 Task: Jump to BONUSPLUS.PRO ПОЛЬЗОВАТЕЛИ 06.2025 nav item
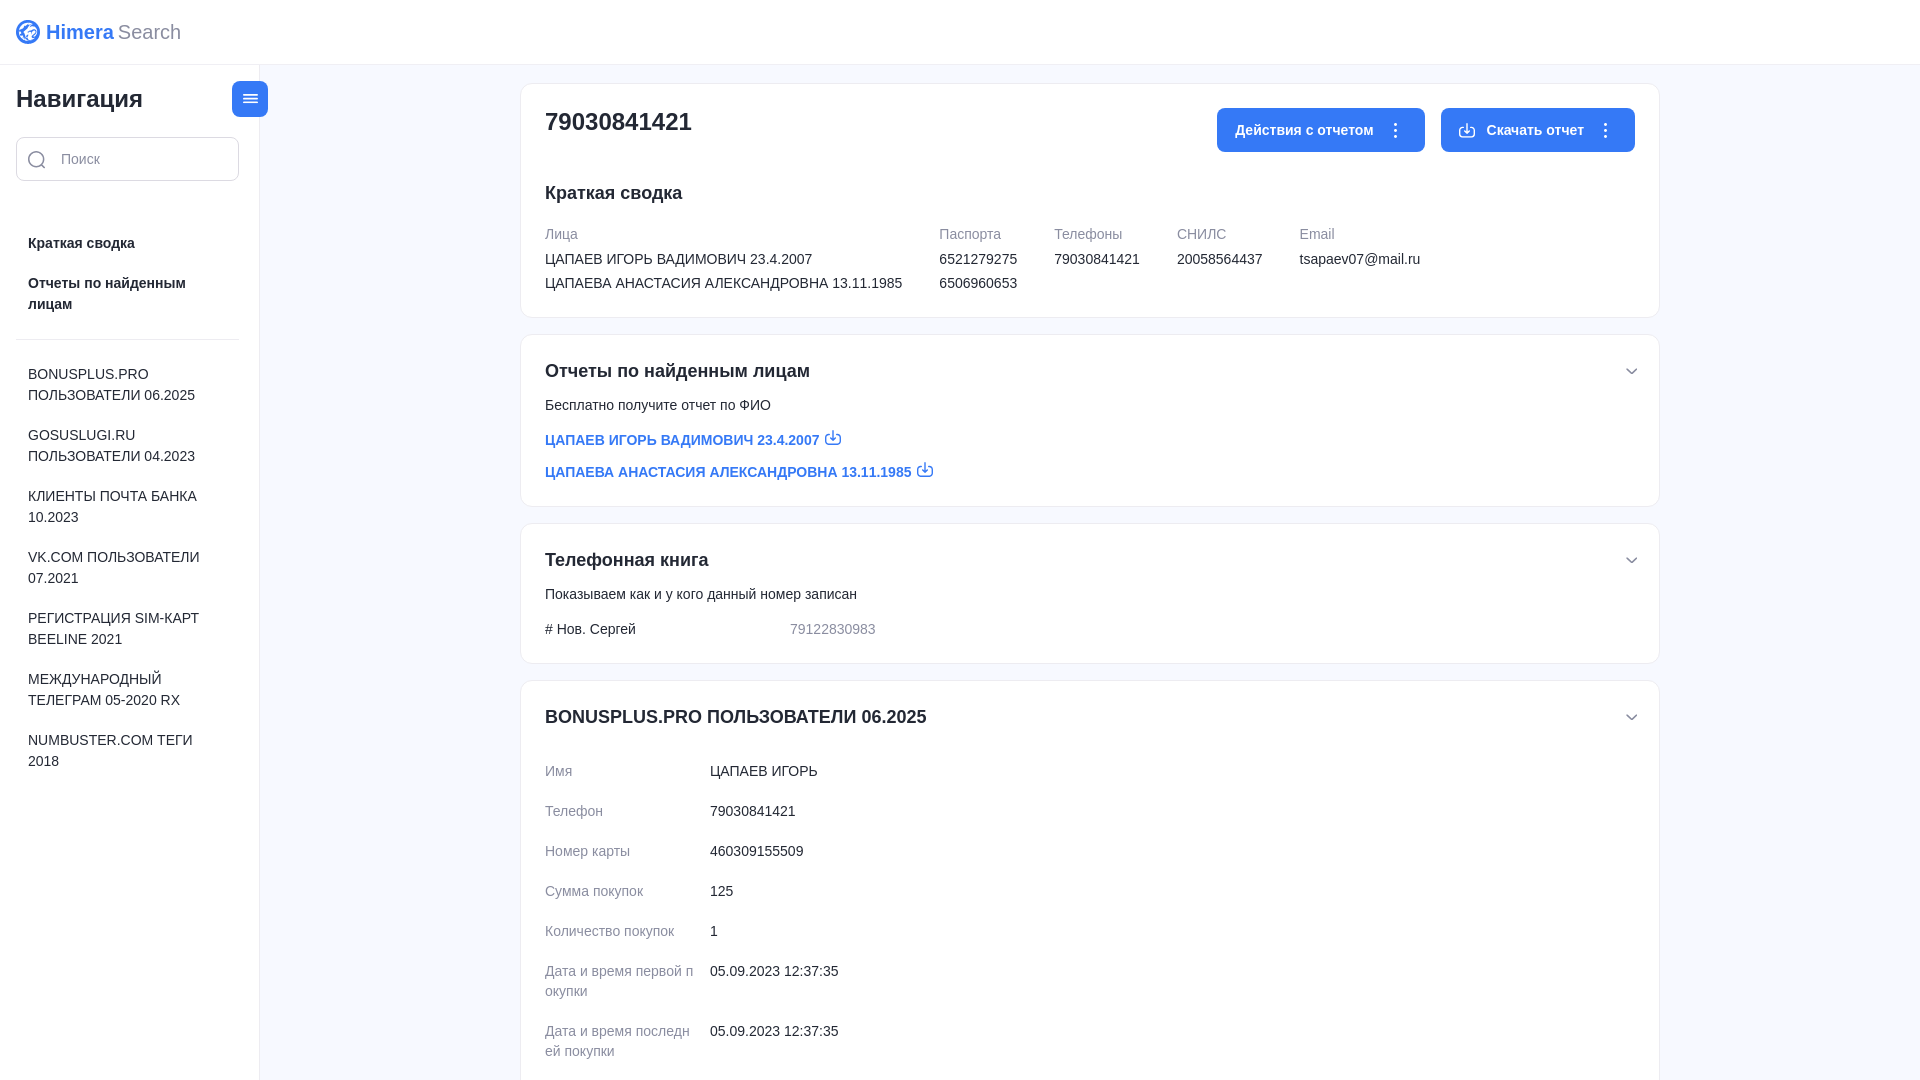[111, 384]
